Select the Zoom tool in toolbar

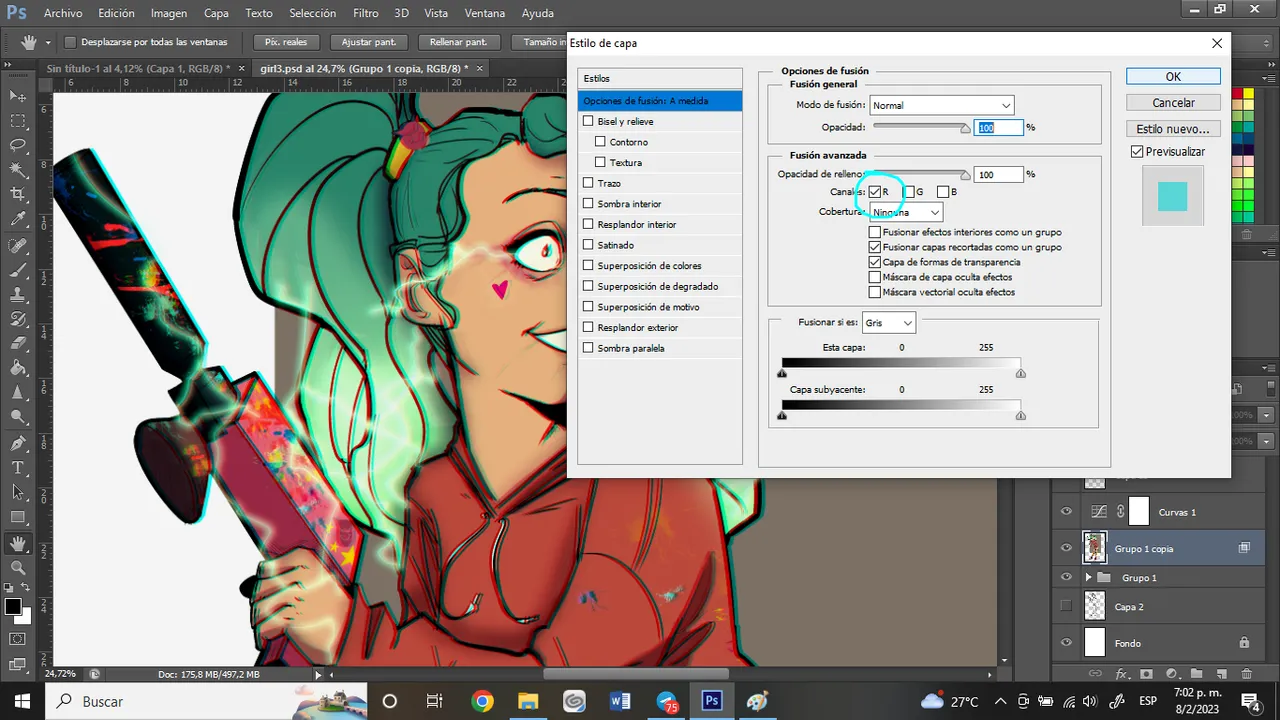[18, 568]
